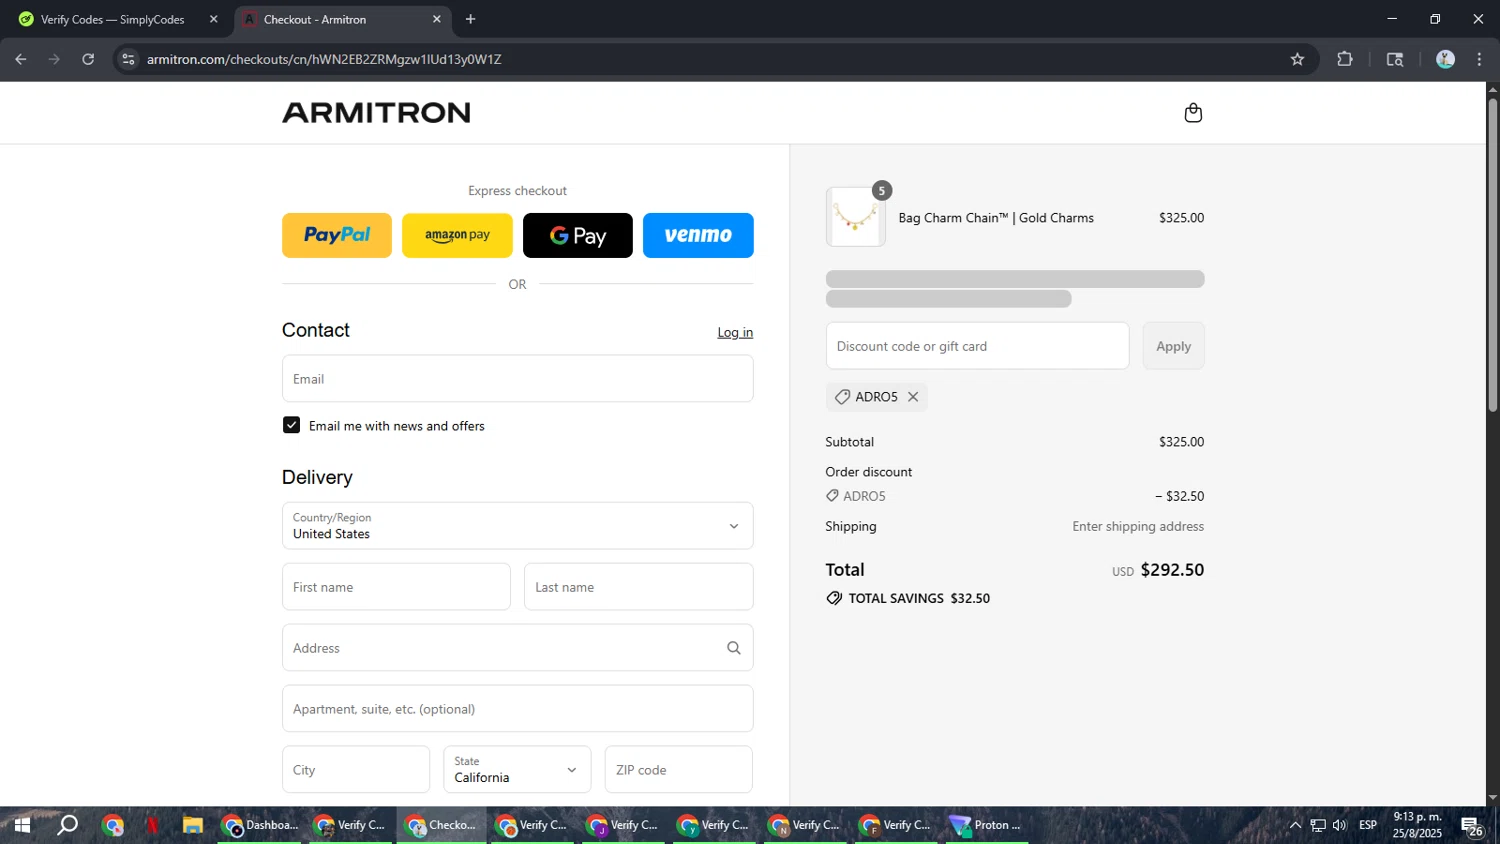Open the volume control in system tray

tap(1340, 825)
